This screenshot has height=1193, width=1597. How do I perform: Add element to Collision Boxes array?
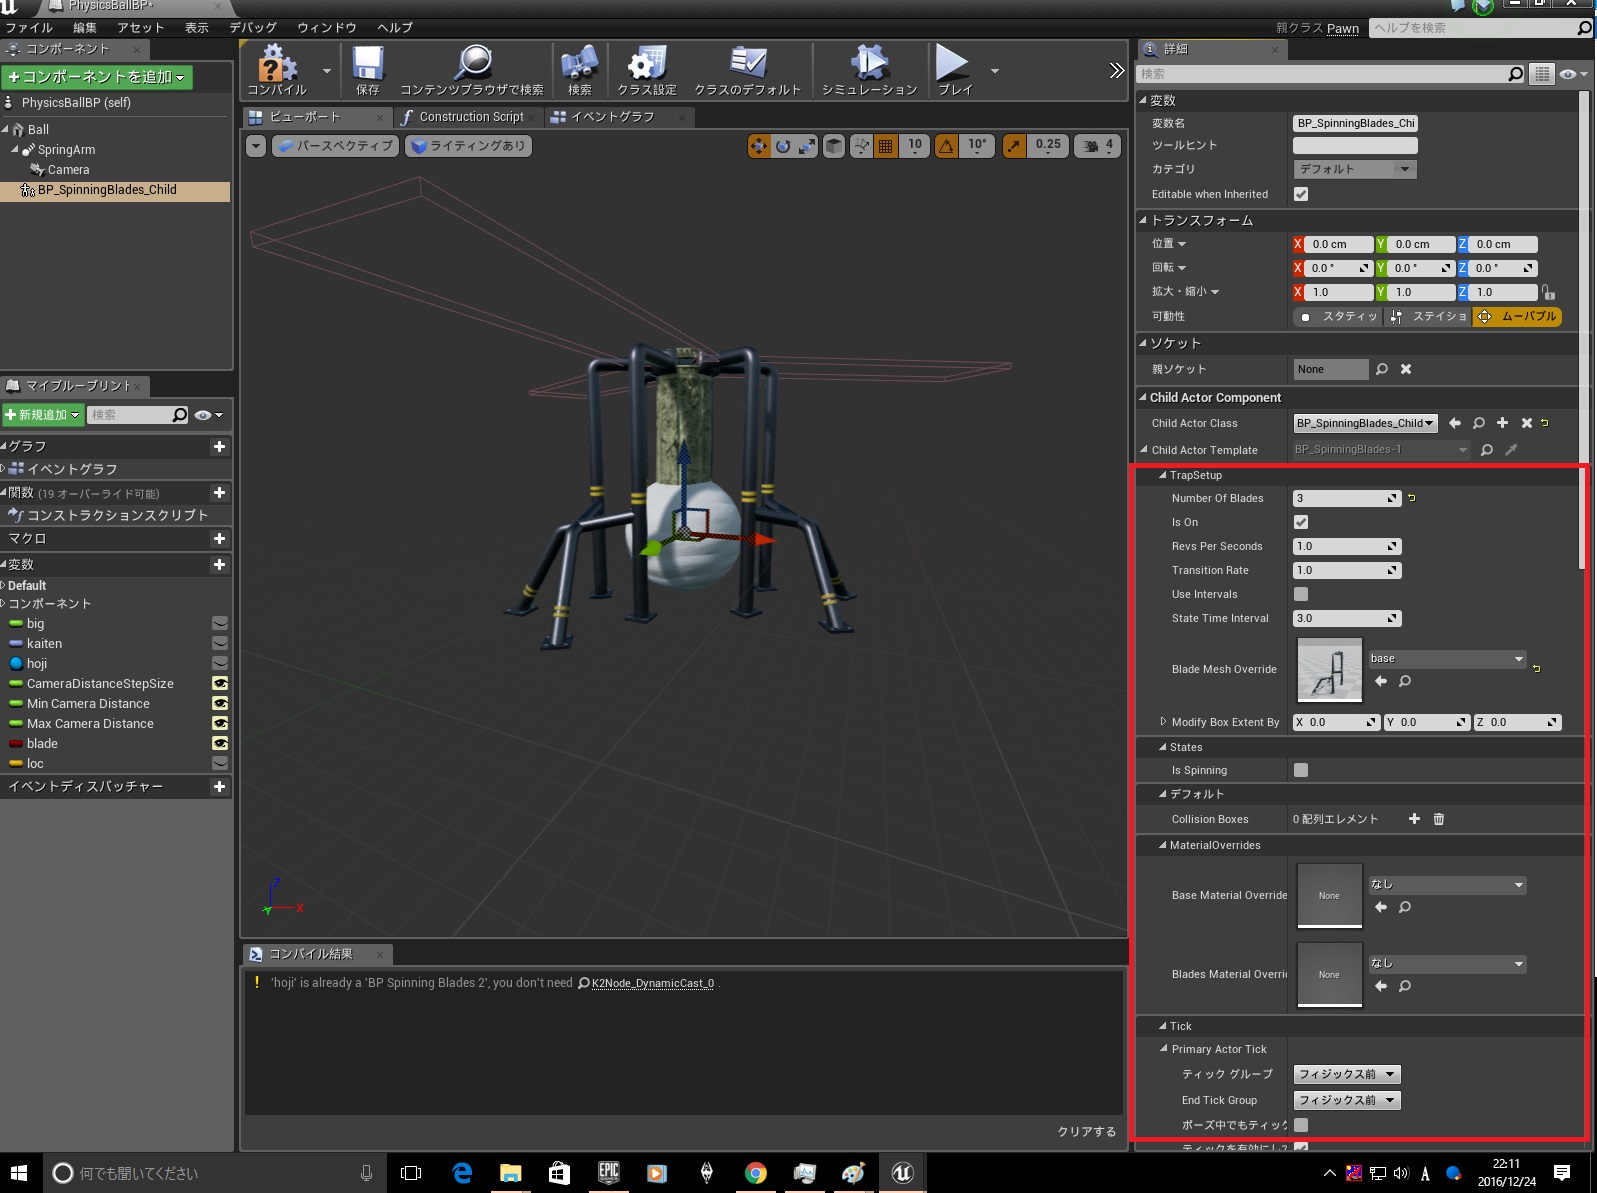[x=1414, y=819]
